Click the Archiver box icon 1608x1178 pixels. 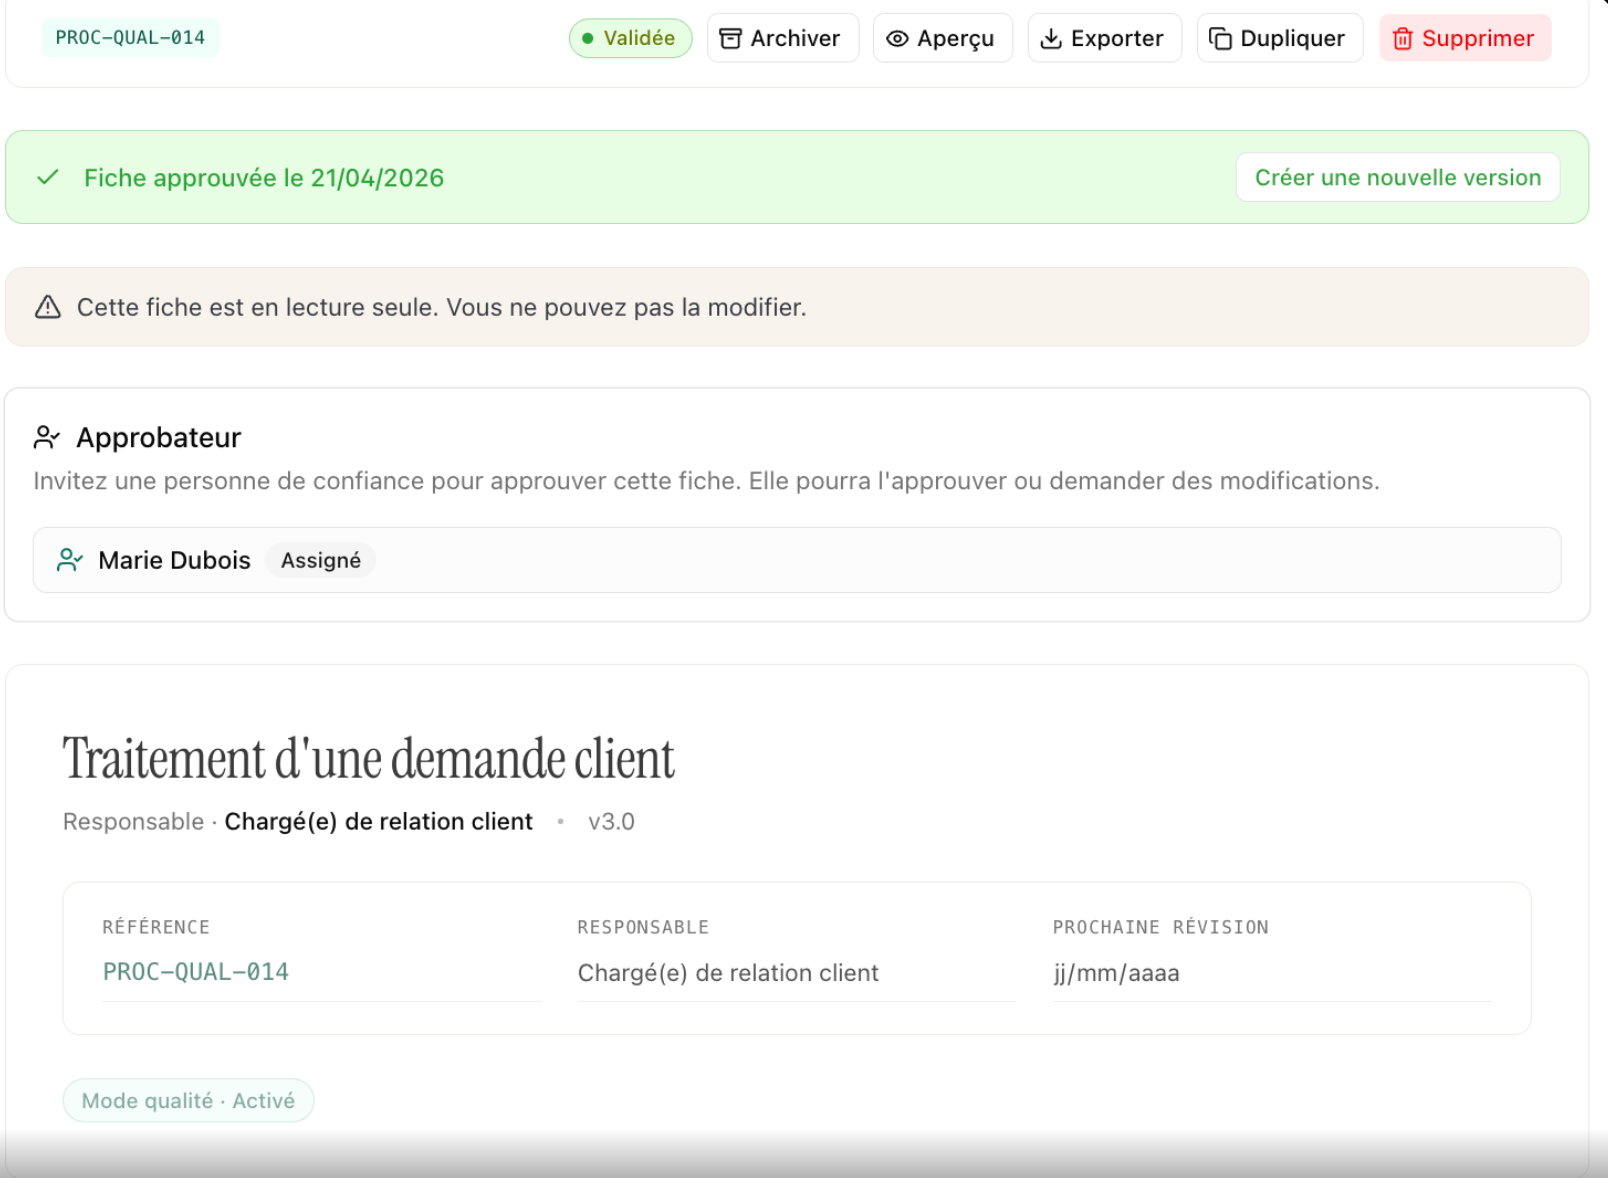click(x=731, y=39)
